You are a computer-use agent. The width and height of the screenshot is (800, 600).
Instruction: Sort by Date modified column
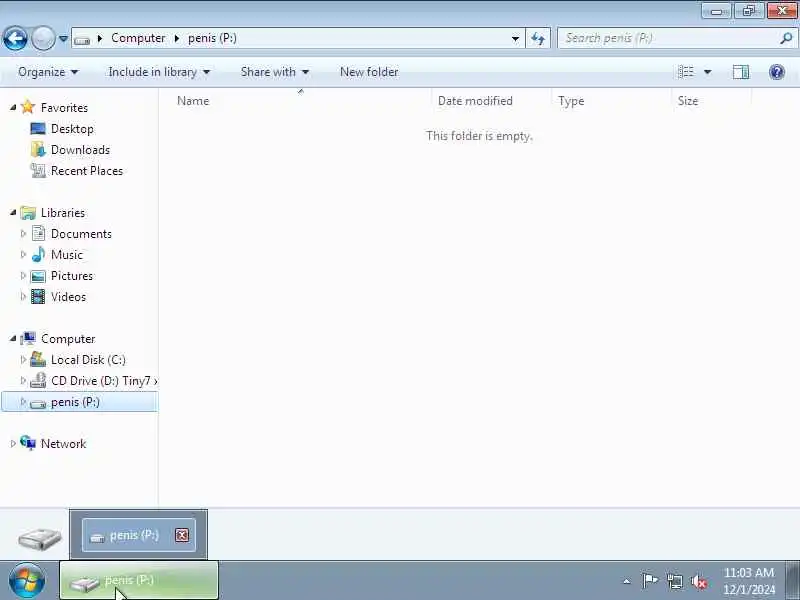(x=491, y=101)
